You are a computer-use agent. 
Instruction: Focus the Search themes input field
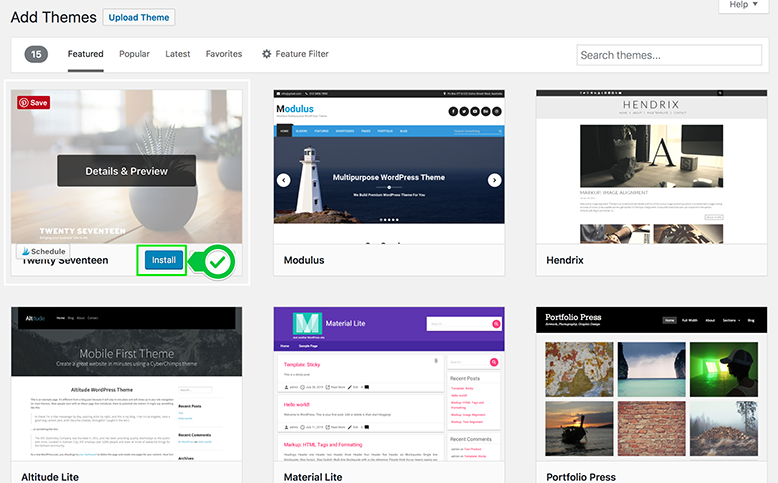click(x=669, y=55)
